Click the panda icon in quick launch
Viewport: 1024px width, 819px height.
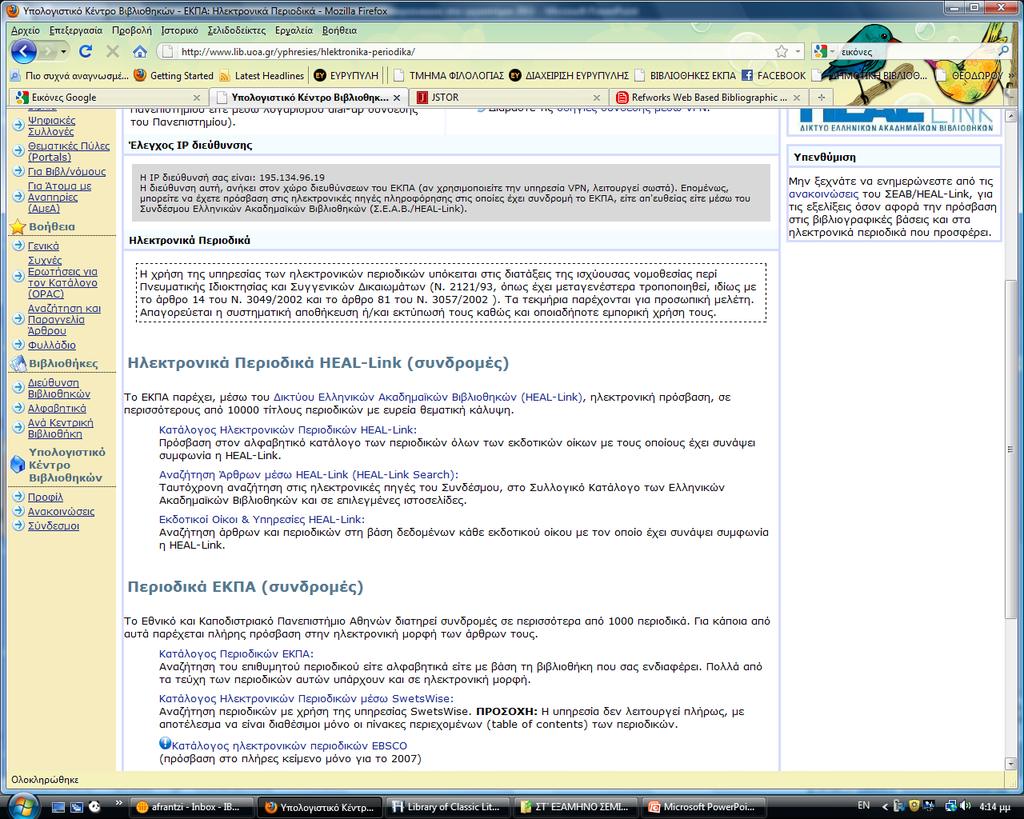[94, 807]
